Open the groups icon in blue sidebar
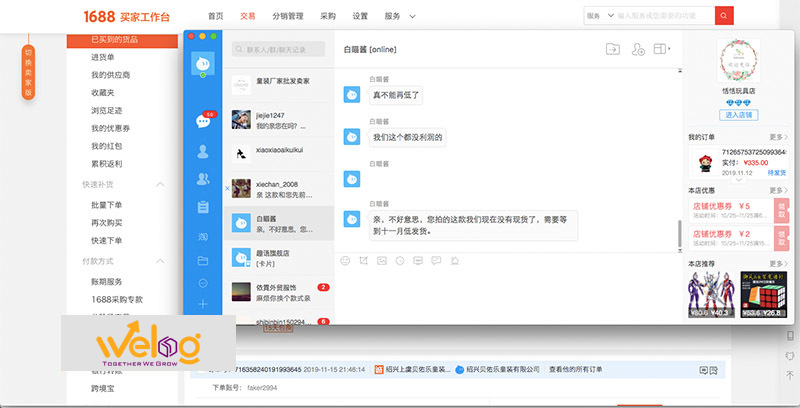This screenshot has width=800, height=408. click(203, 178)
